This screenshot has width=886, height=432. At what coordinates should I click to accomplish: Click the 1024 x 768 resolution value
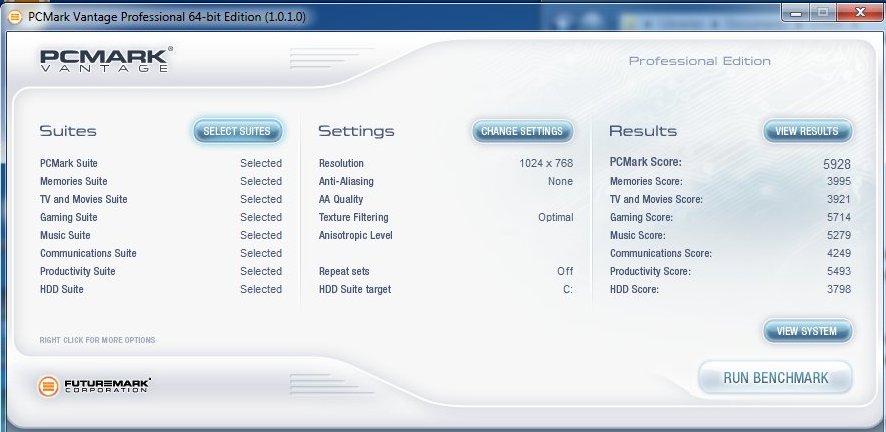pos(546,163)
